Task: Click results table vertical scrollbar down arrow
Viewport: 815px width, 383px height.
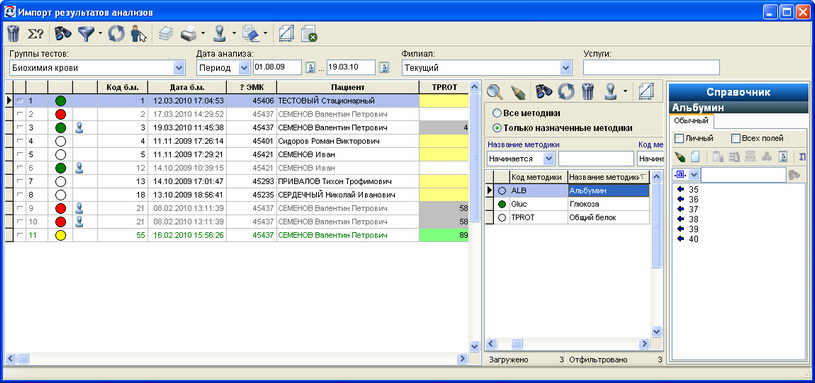Action: click(x=474, y=346)
